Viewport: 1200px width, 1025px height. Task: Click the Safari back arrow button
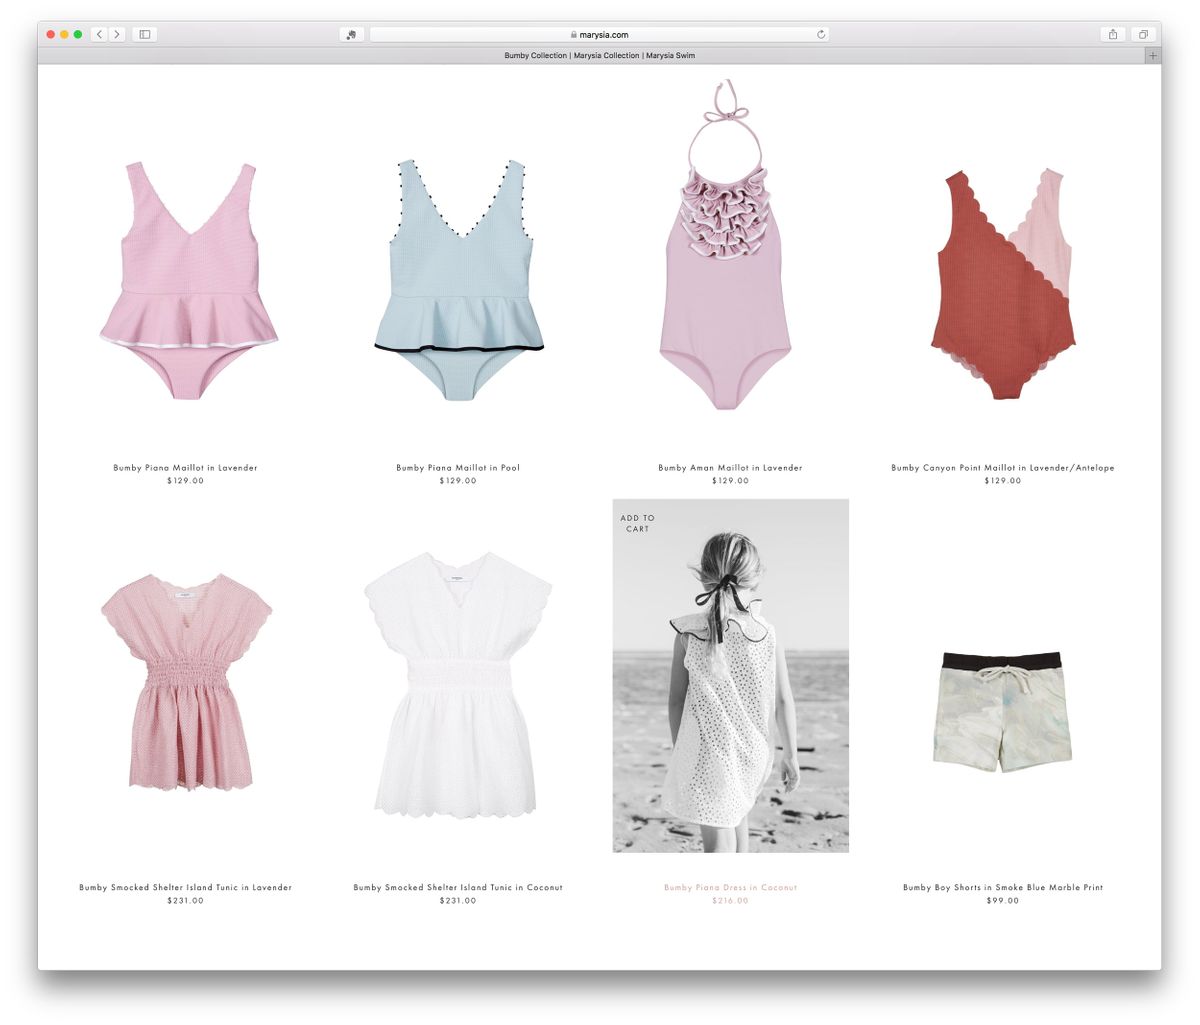click(x=99, y=34)
